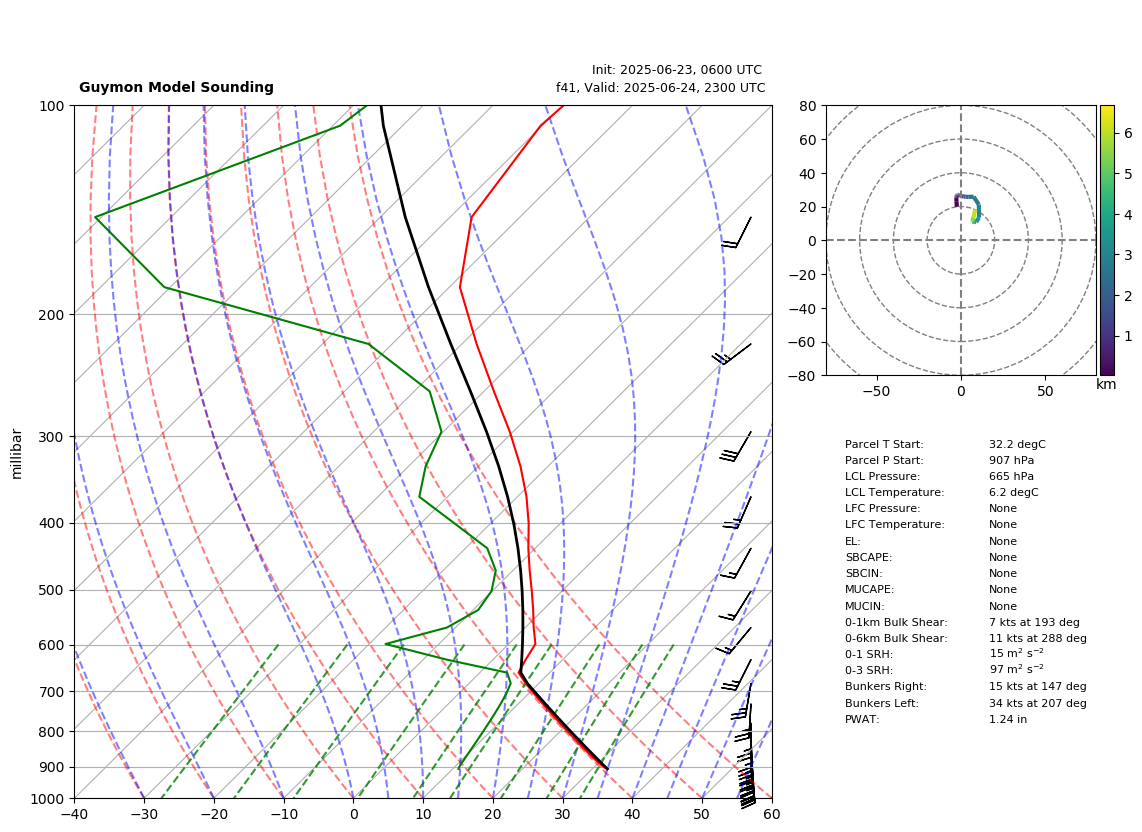Click the −30 temperature tick on the sounding
Screen dimensions: 1142x832
tap(143, 815)
